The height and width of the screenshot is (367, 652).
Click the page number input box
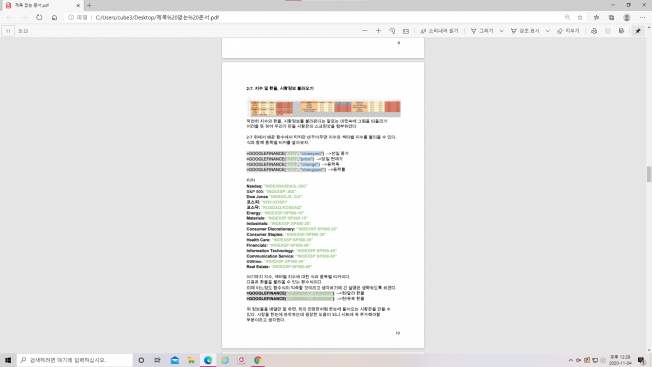(x=8, y=31)
